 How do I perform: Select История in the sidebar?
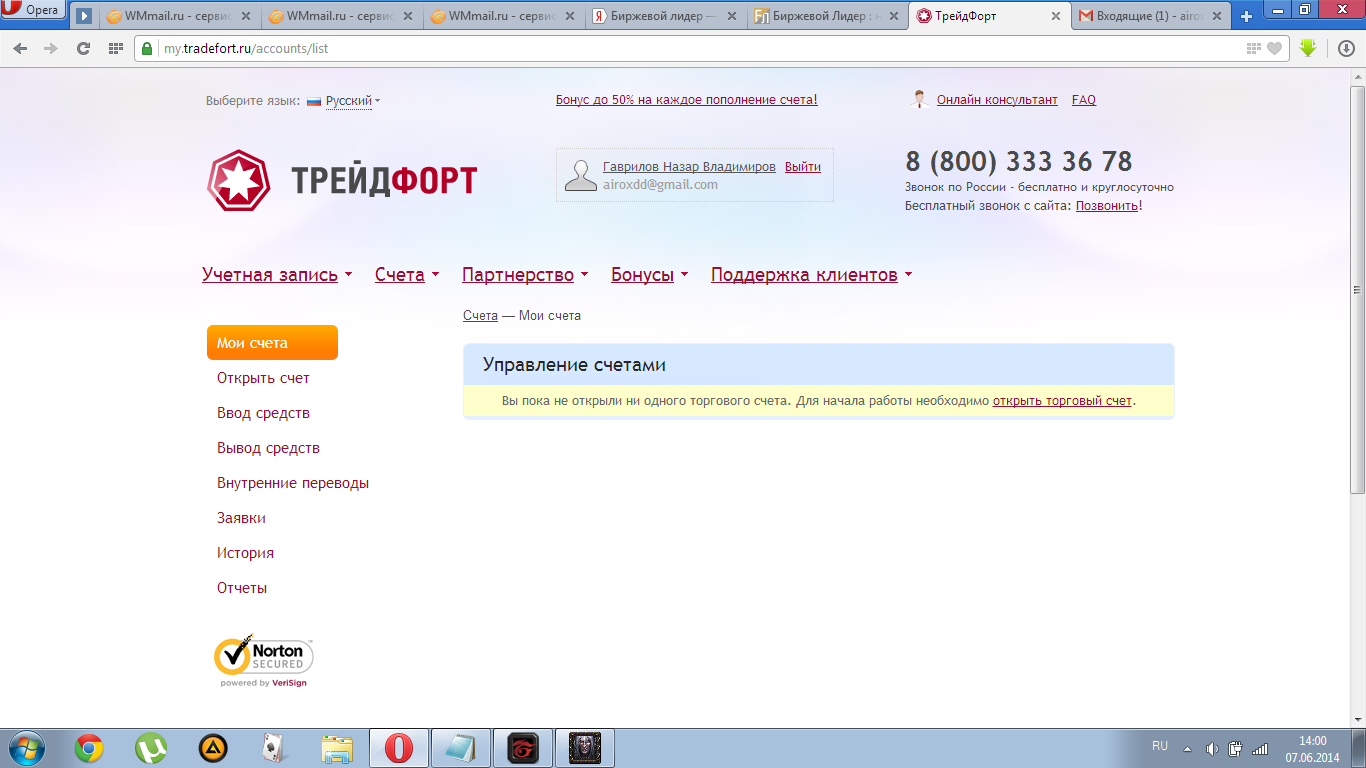[x=245, y=553]
